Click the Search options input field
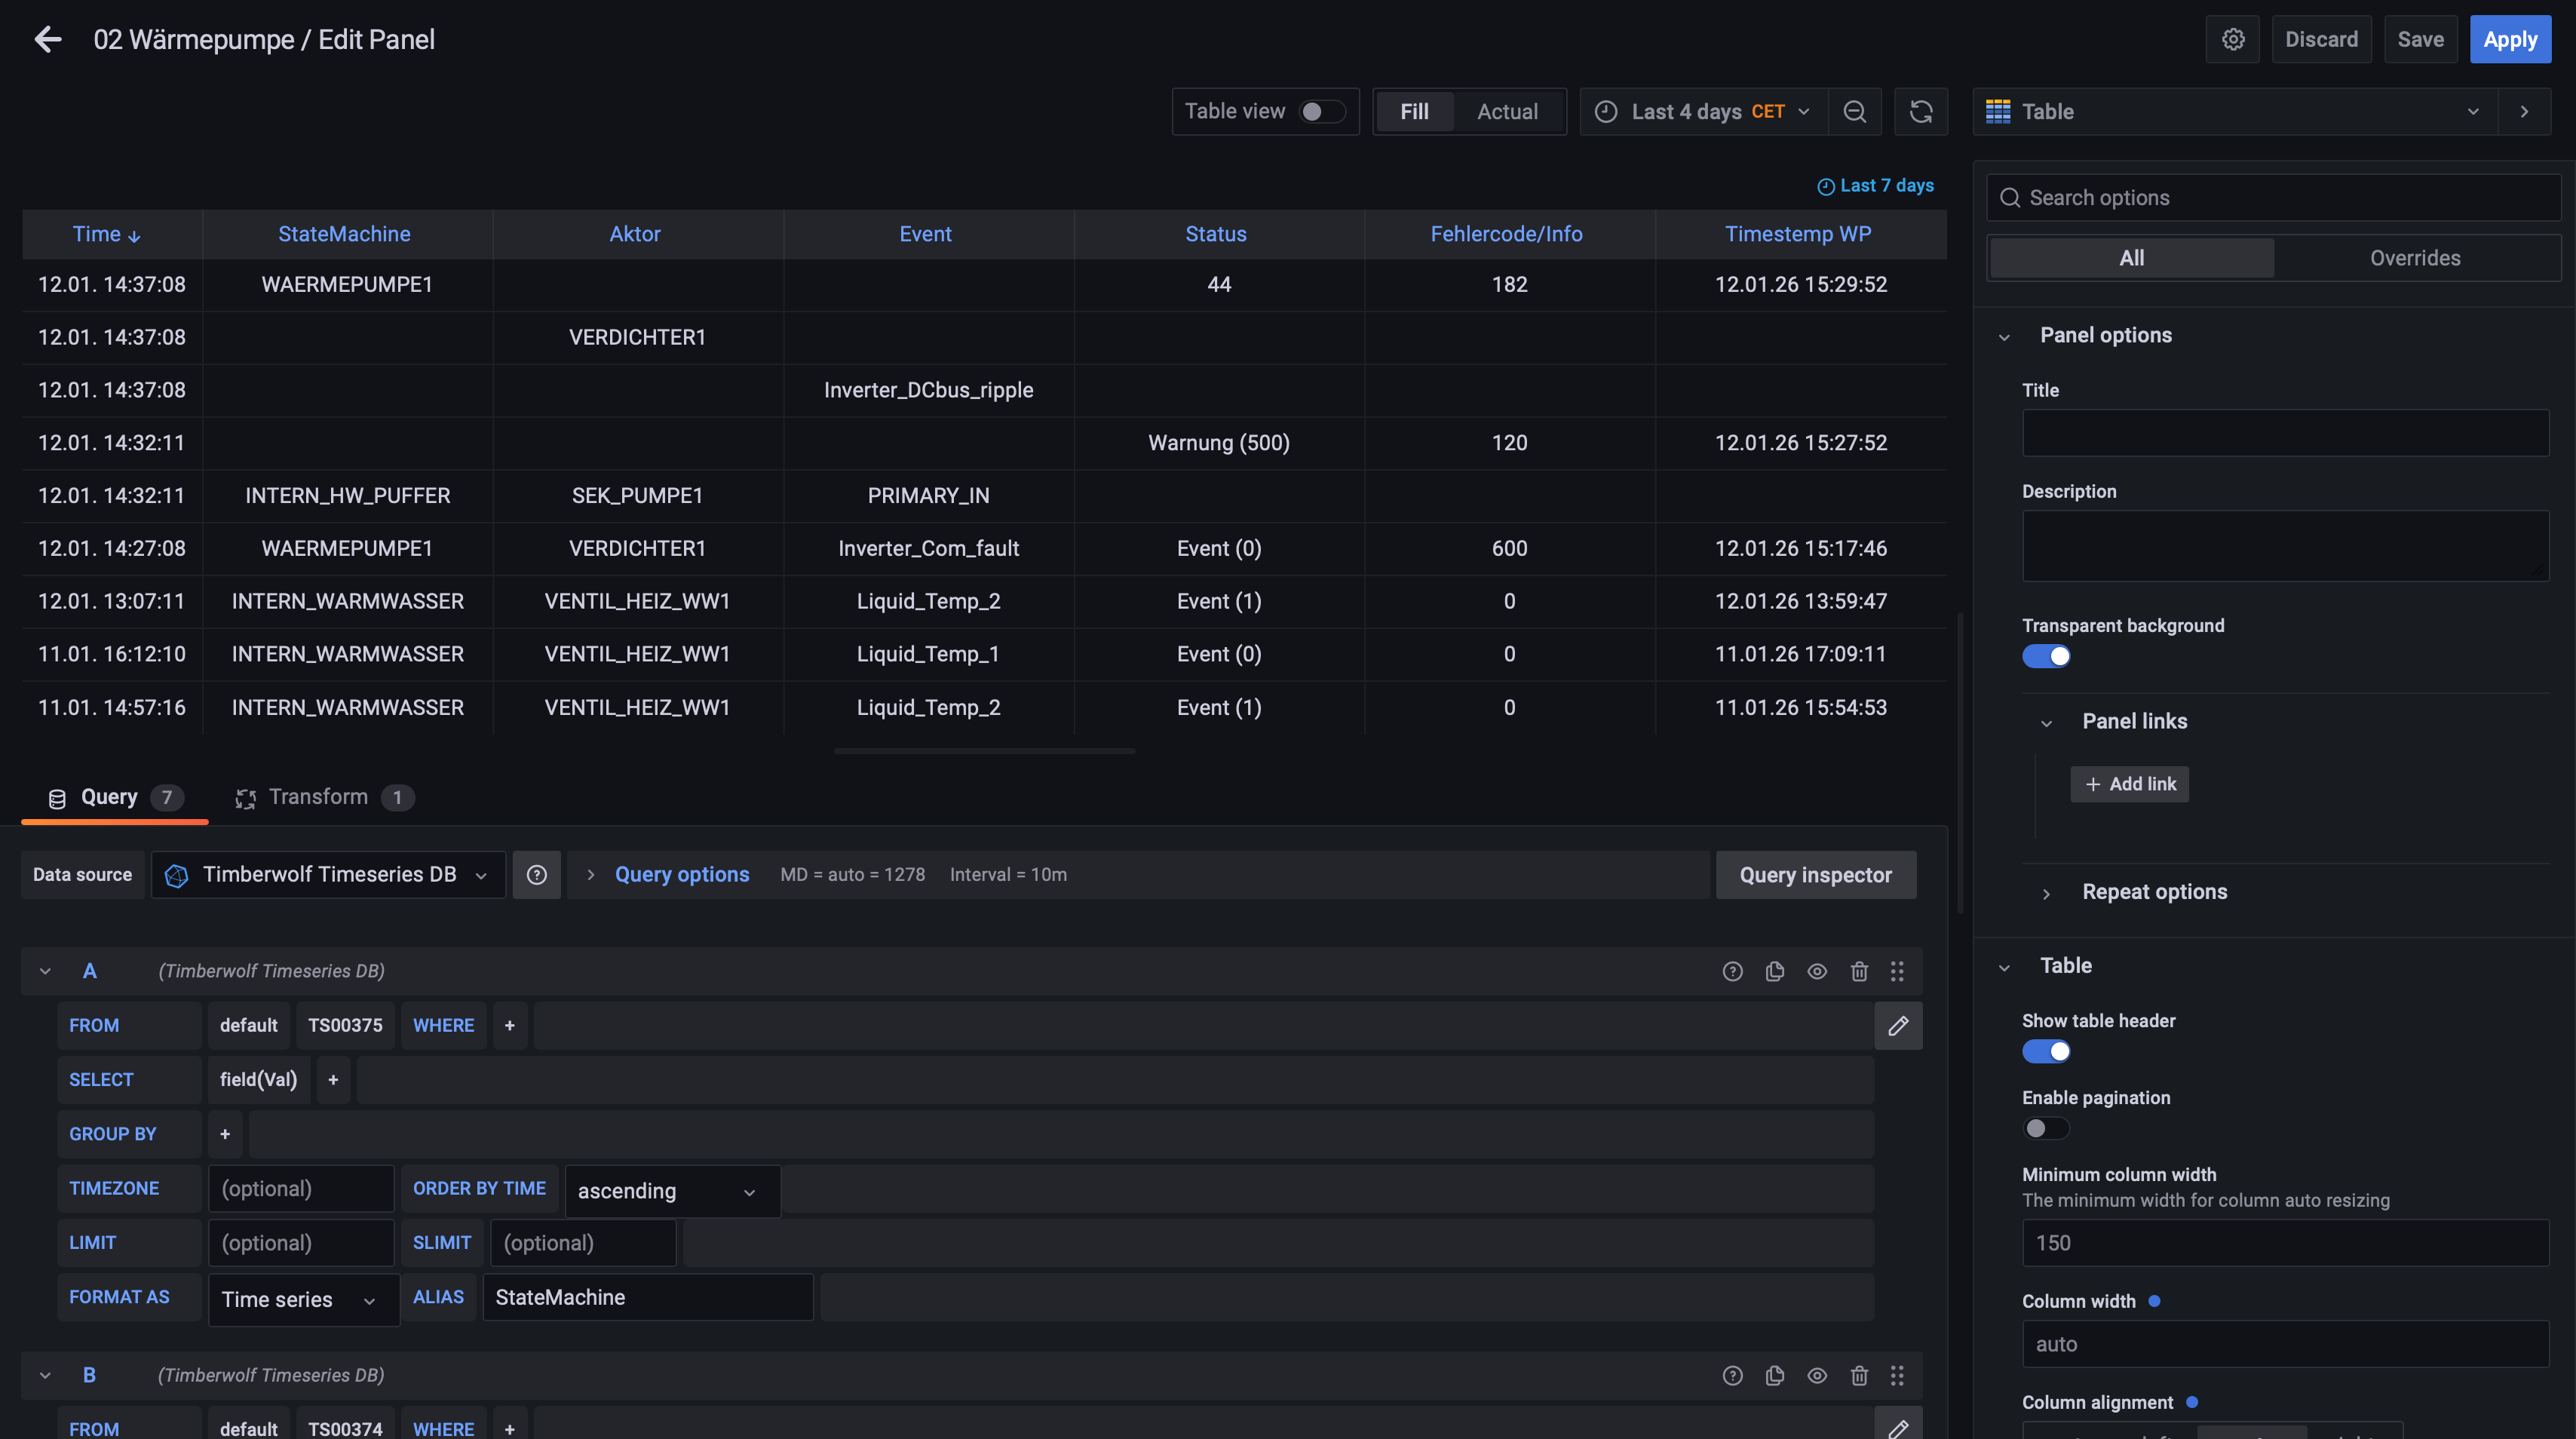 (x=2280, y=198)
